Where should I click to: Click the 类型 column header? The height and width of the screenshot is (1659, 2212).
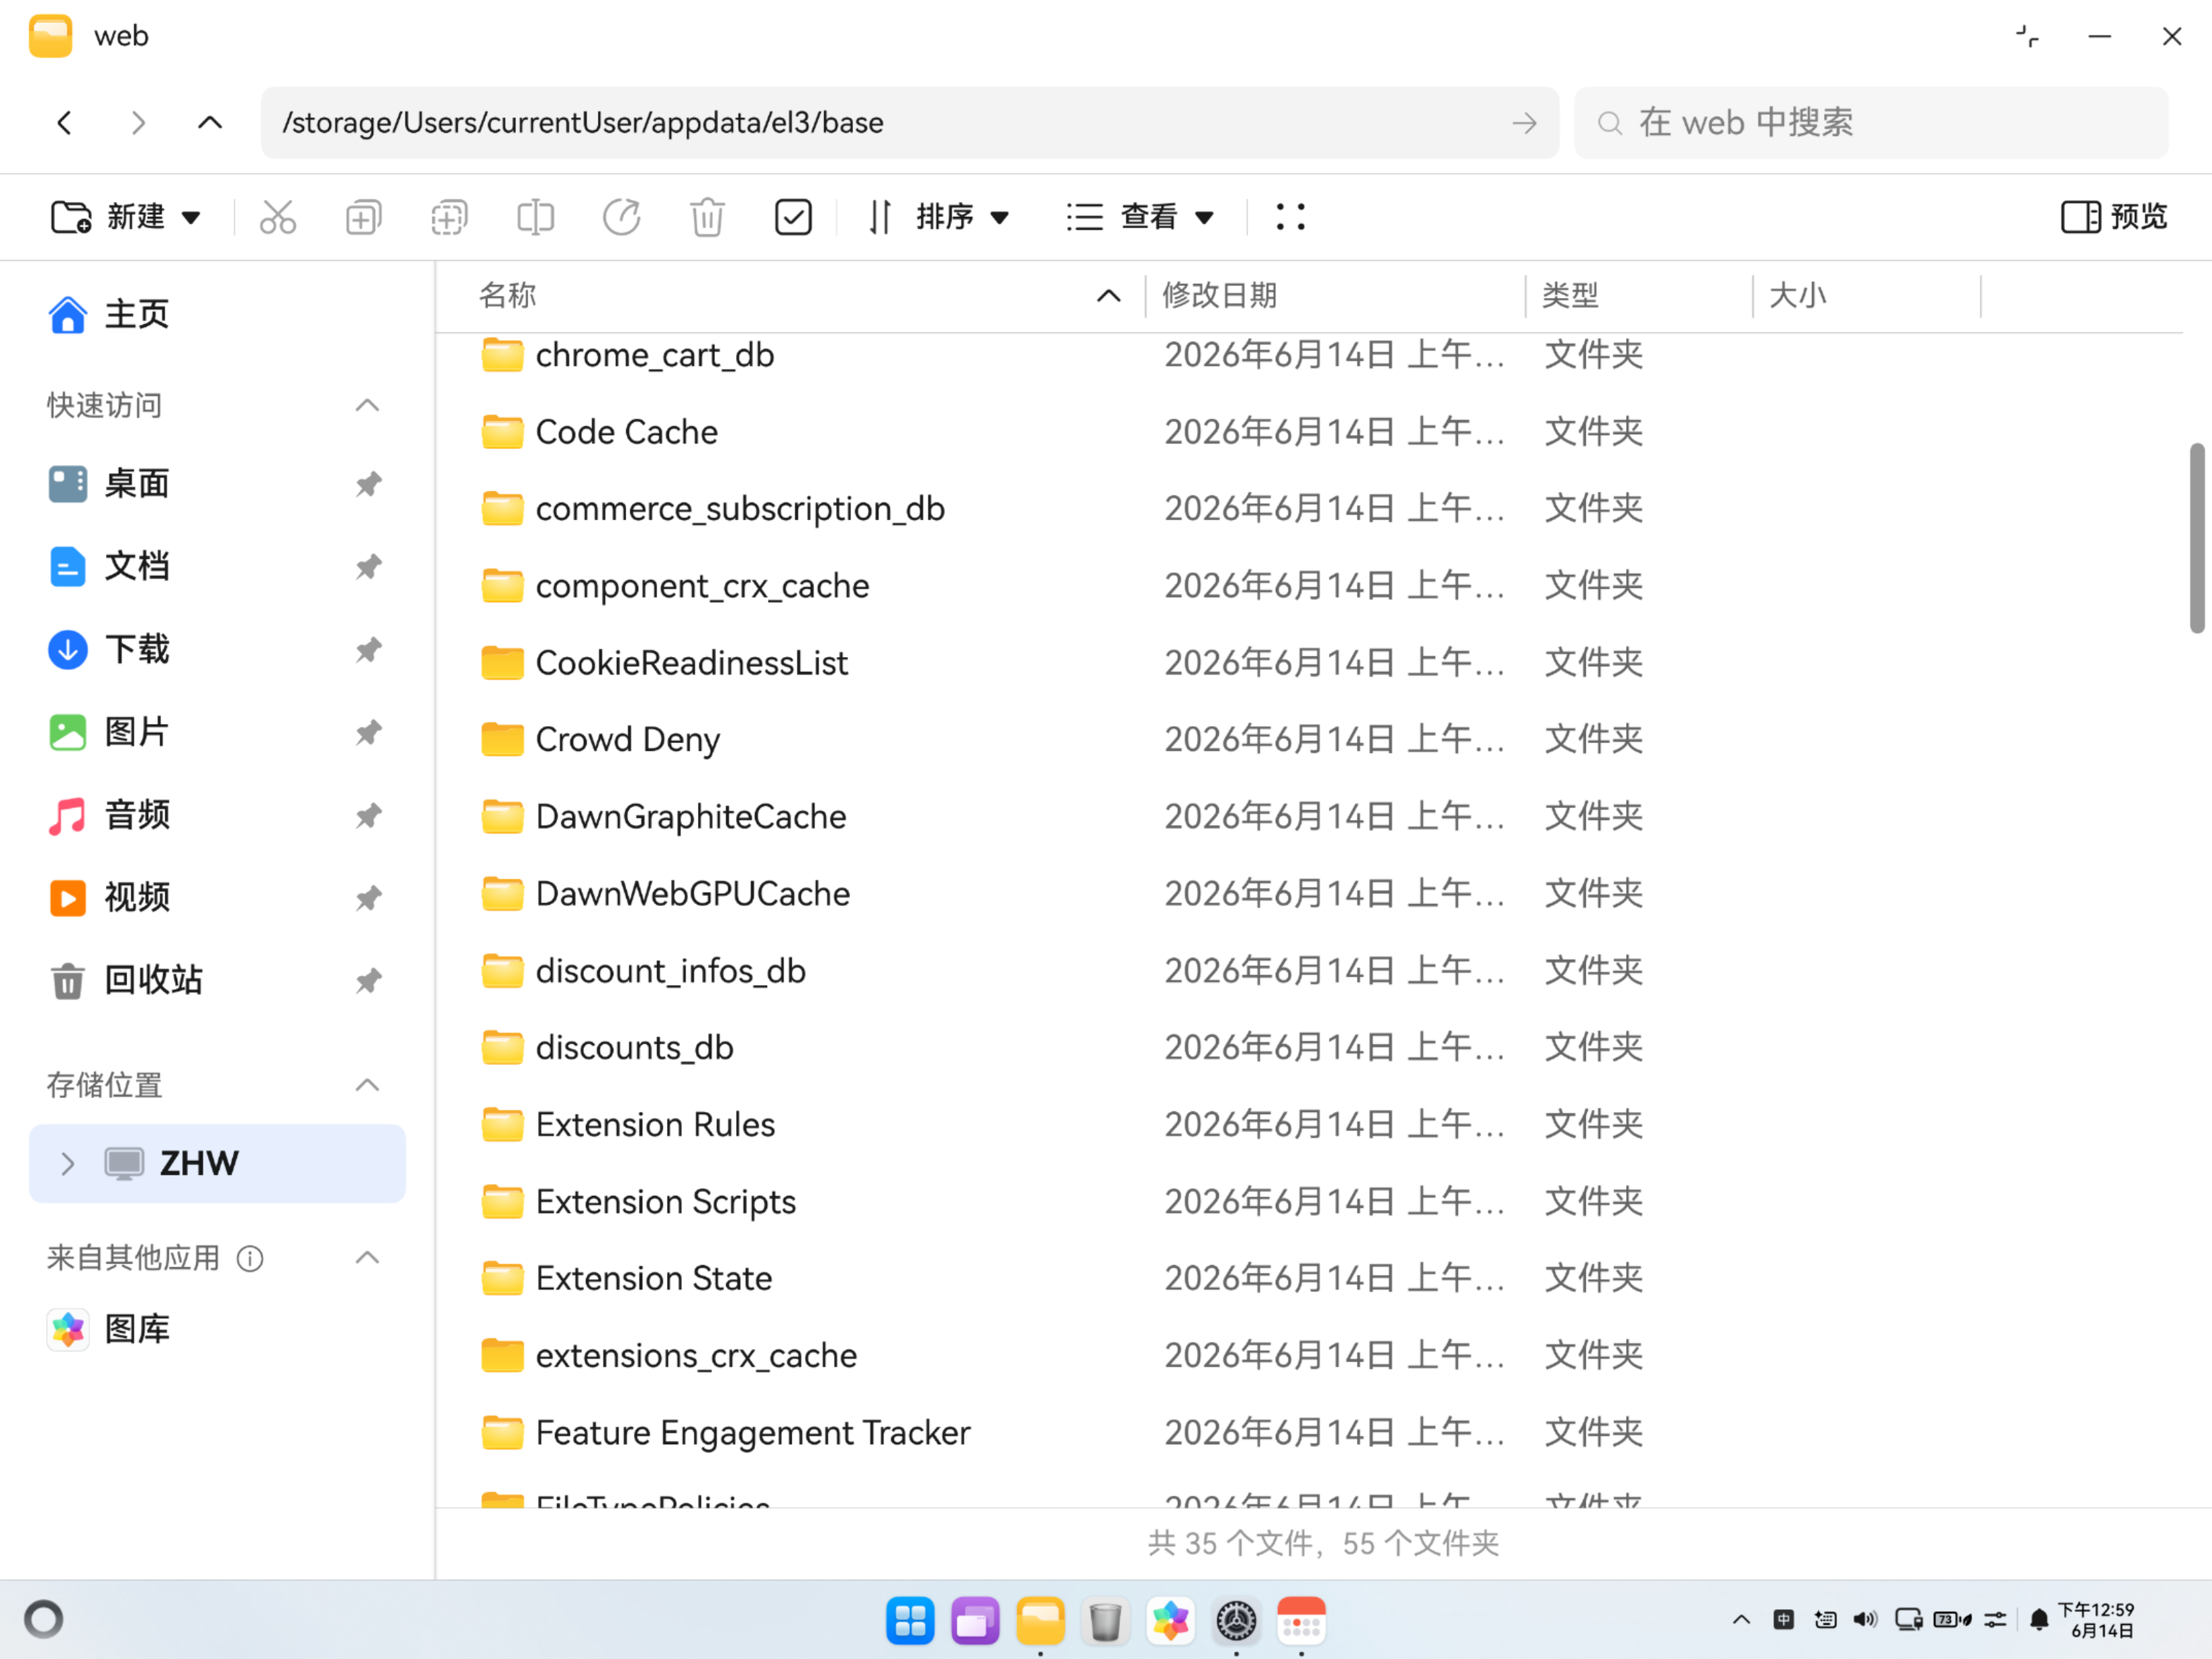pyautogui.click(x=1638, y=296)
